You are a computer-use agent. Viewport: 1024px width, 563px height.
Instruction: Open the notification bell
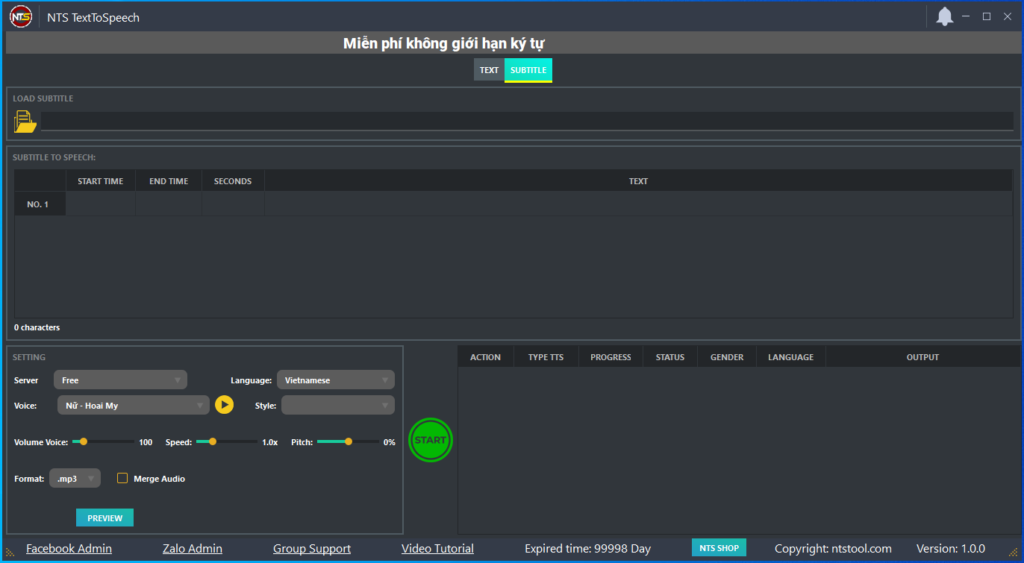click(944, 17)
